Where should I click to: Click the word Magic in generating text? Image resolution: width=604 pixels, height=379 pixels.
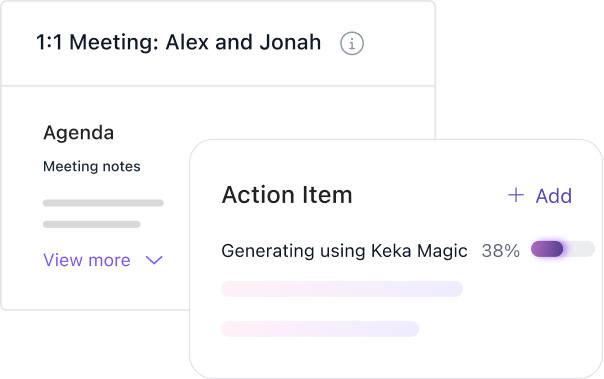point(442,252)
